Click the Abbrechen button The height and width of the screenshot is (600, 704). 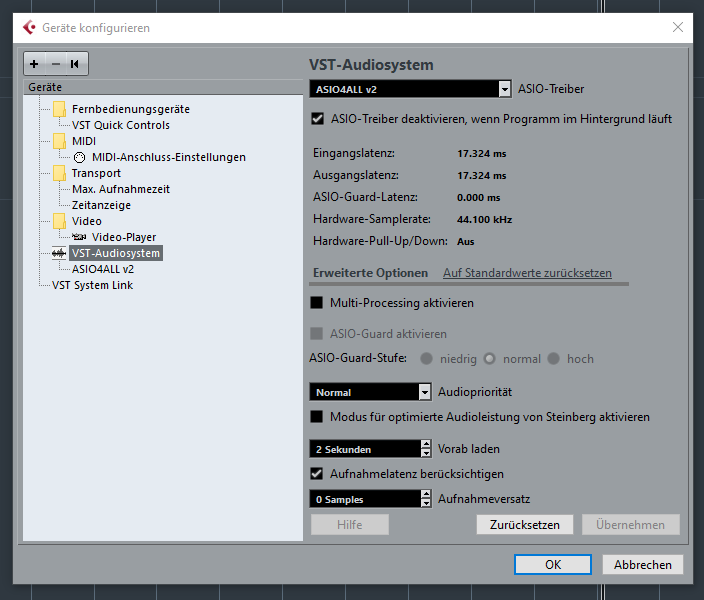pos(642,565)
